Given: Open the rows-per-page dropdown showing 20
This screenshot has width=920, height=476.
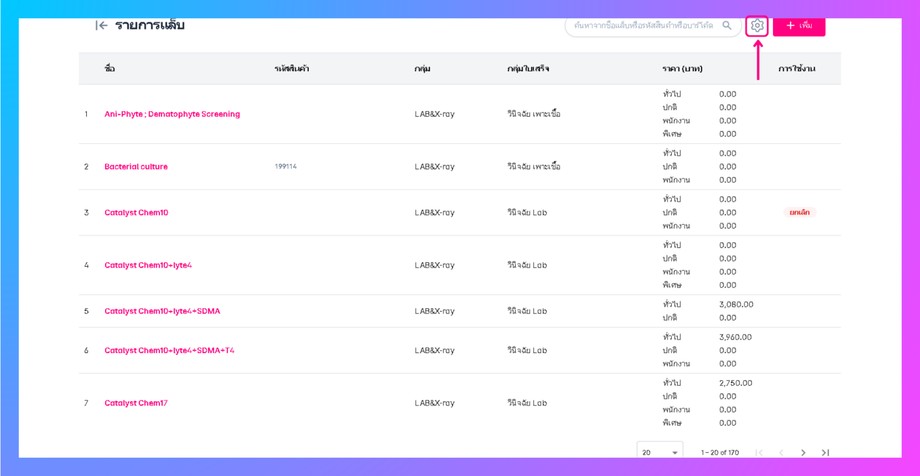Looking at the screenshot, I should [x=659, y=452].
